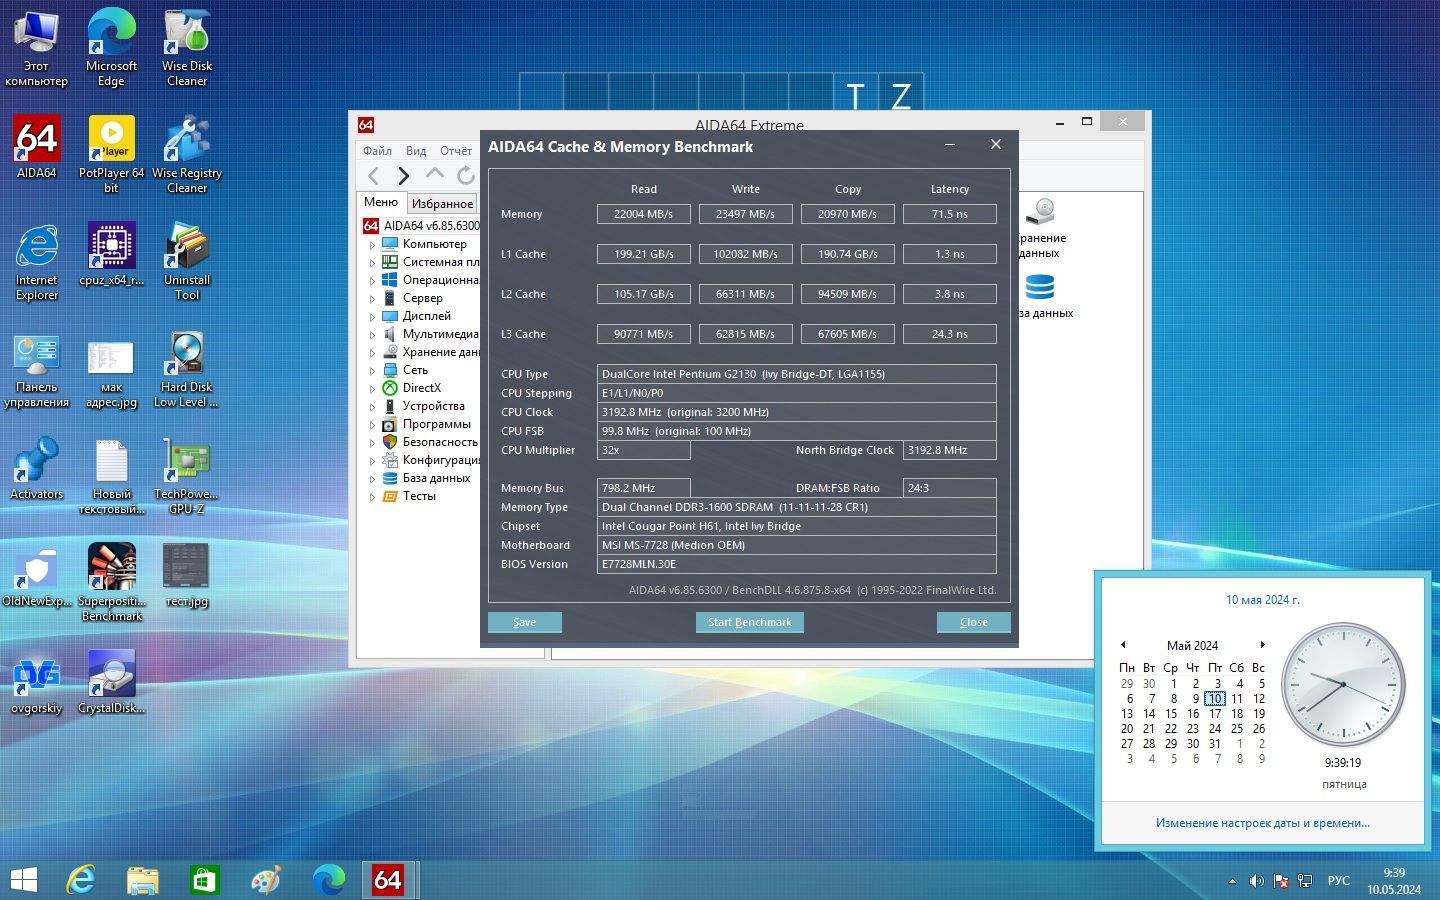Open the Файл menu in AIDA64

(377, 151)
